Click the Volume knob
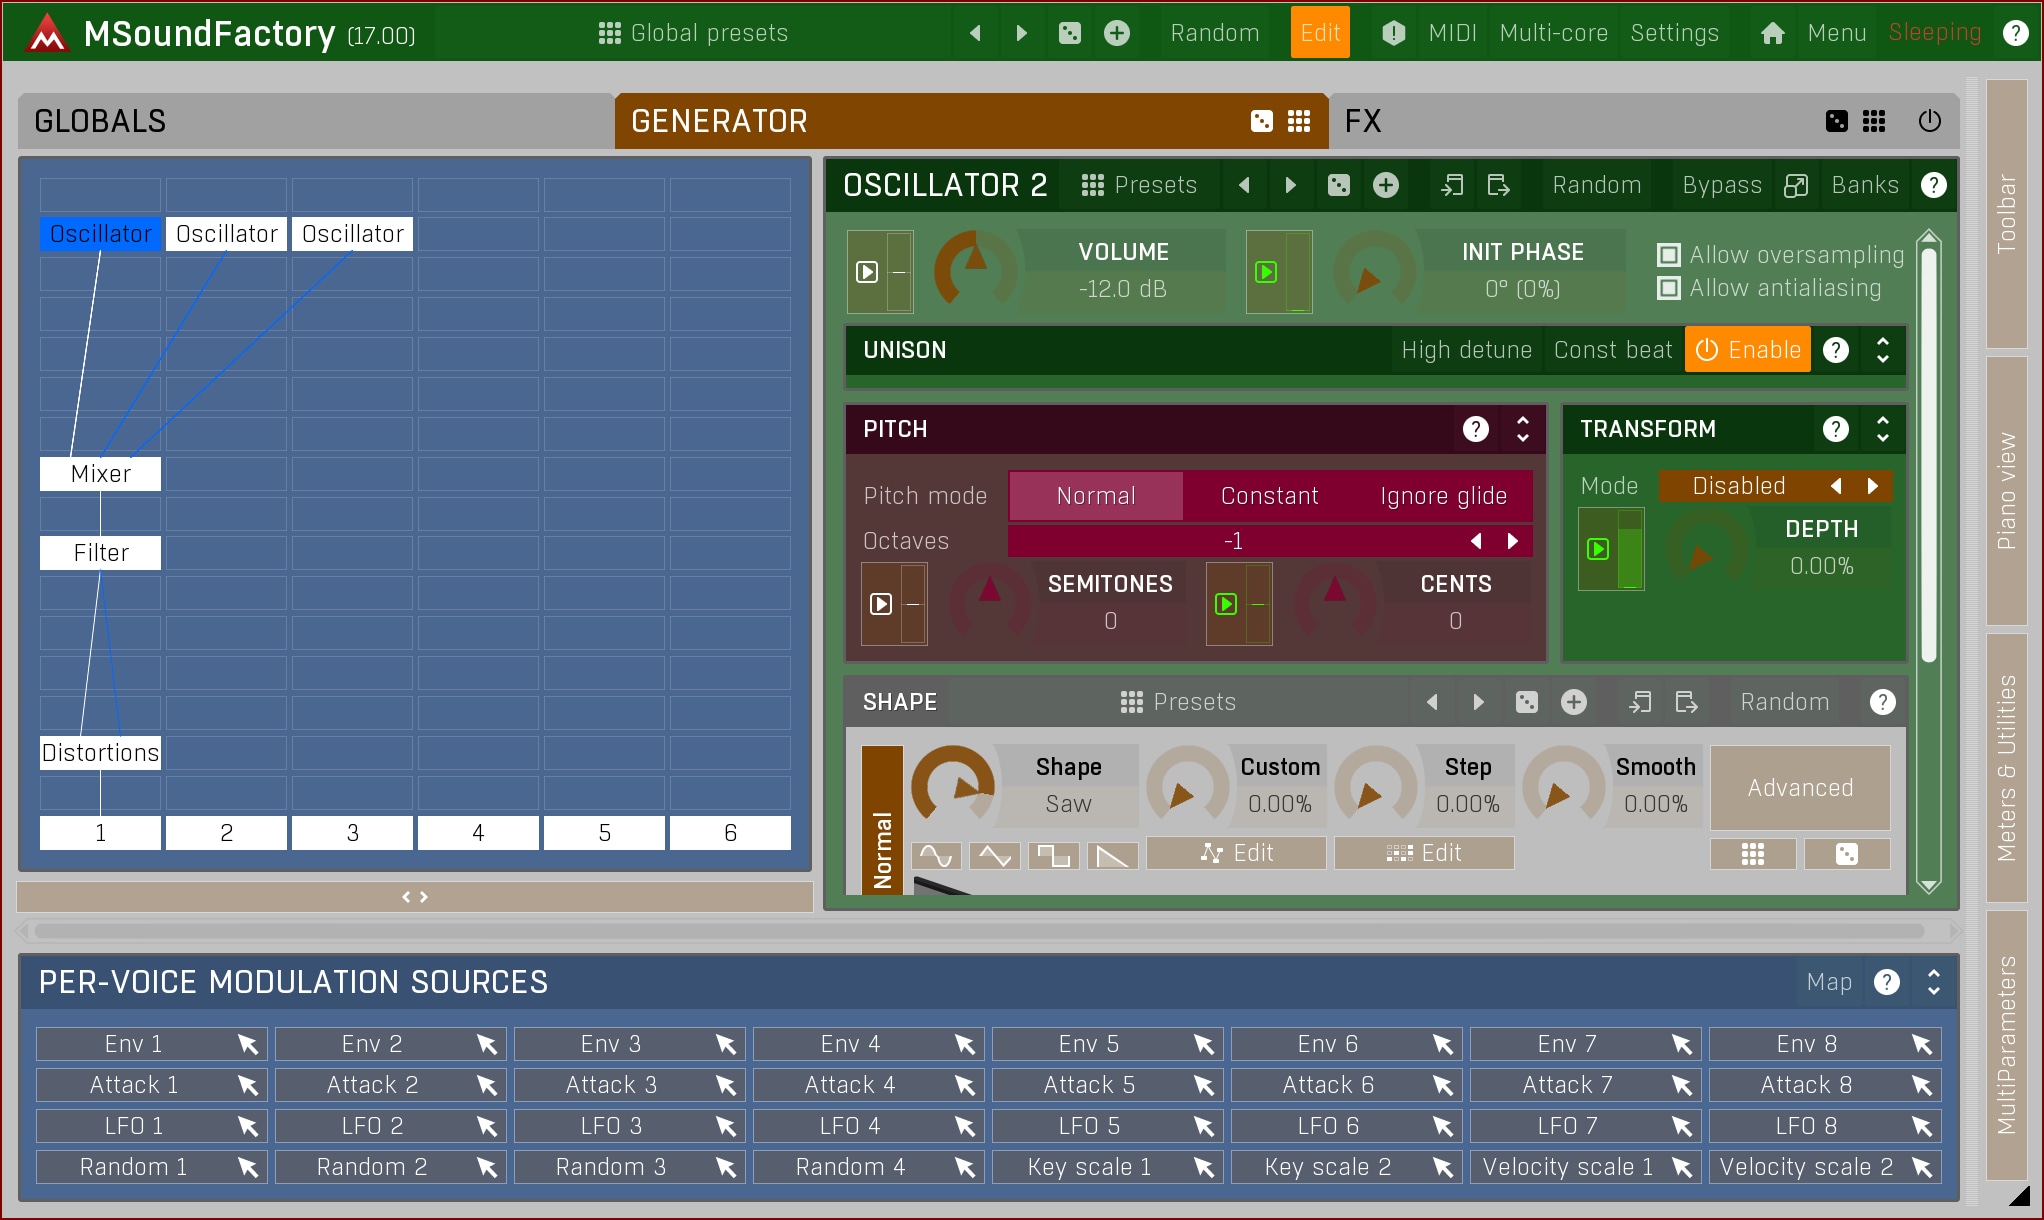This screenshot has height=1220, width=2044. [x=974, y=268]
